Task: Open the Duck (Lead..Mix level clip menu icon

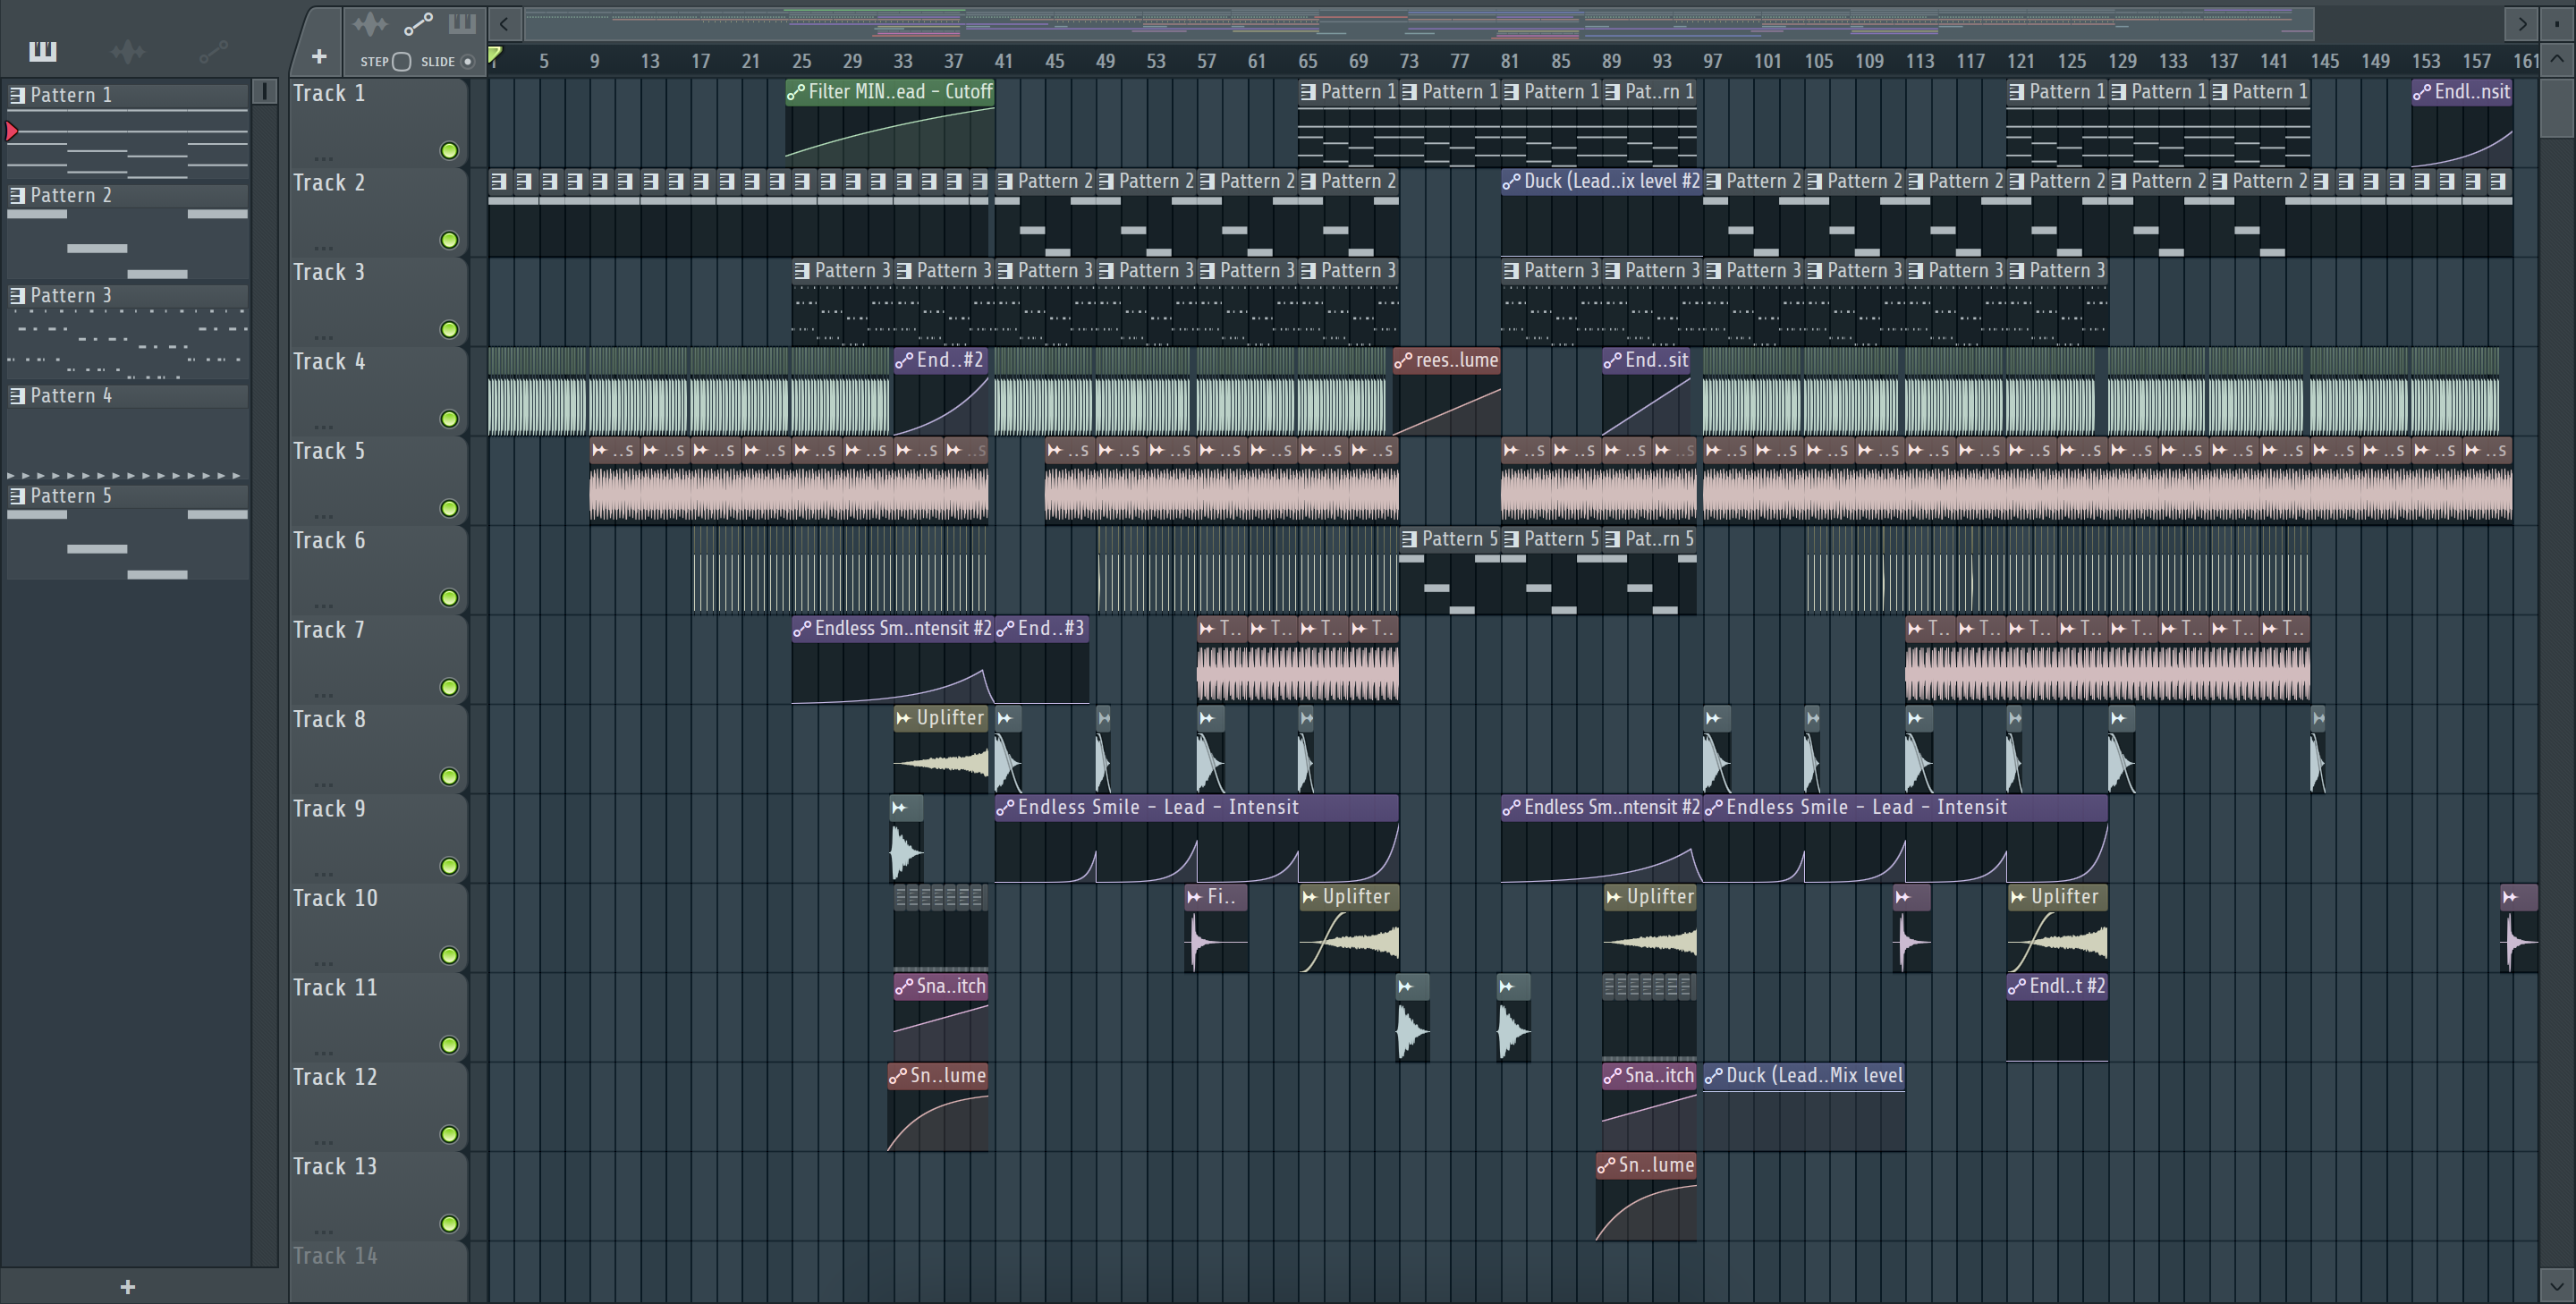Action: [x=1714, y=1076]
